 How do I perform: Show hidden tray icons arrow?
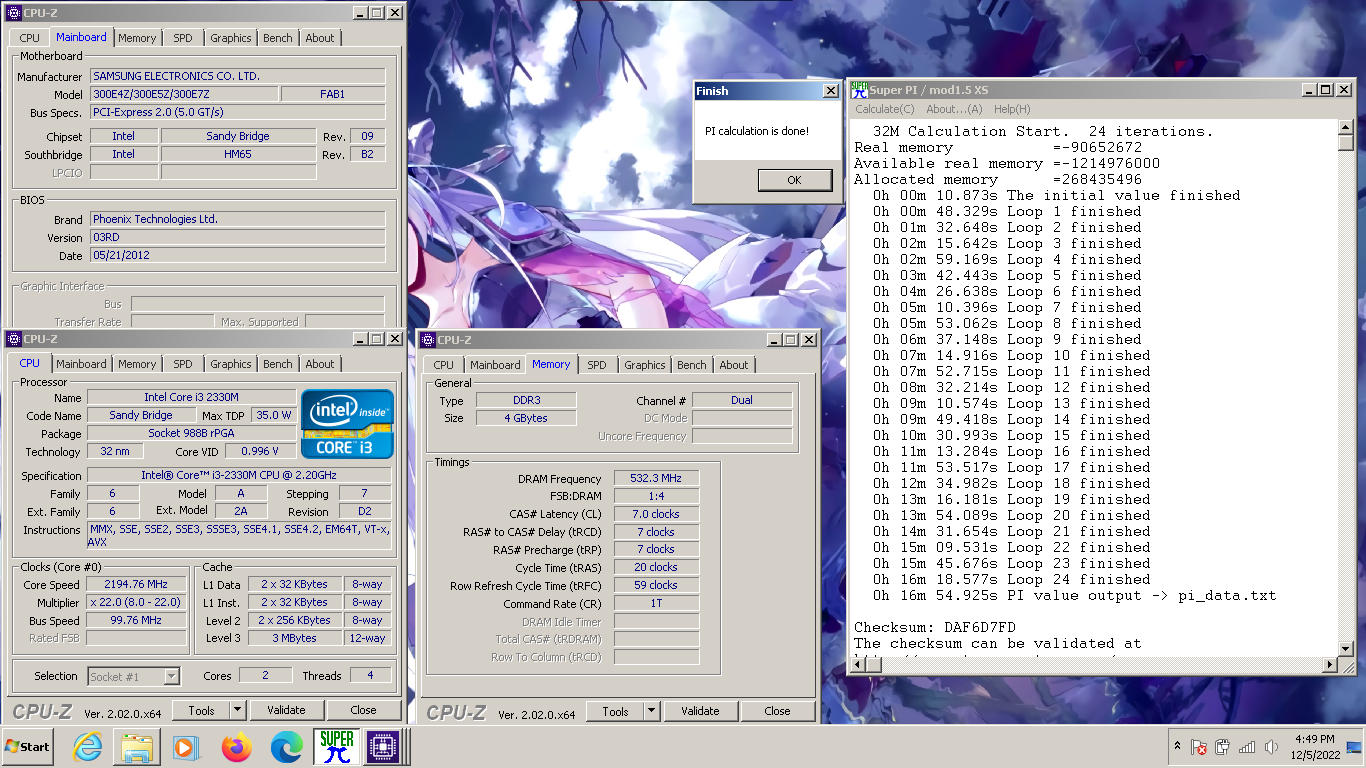pos(1177,747)
